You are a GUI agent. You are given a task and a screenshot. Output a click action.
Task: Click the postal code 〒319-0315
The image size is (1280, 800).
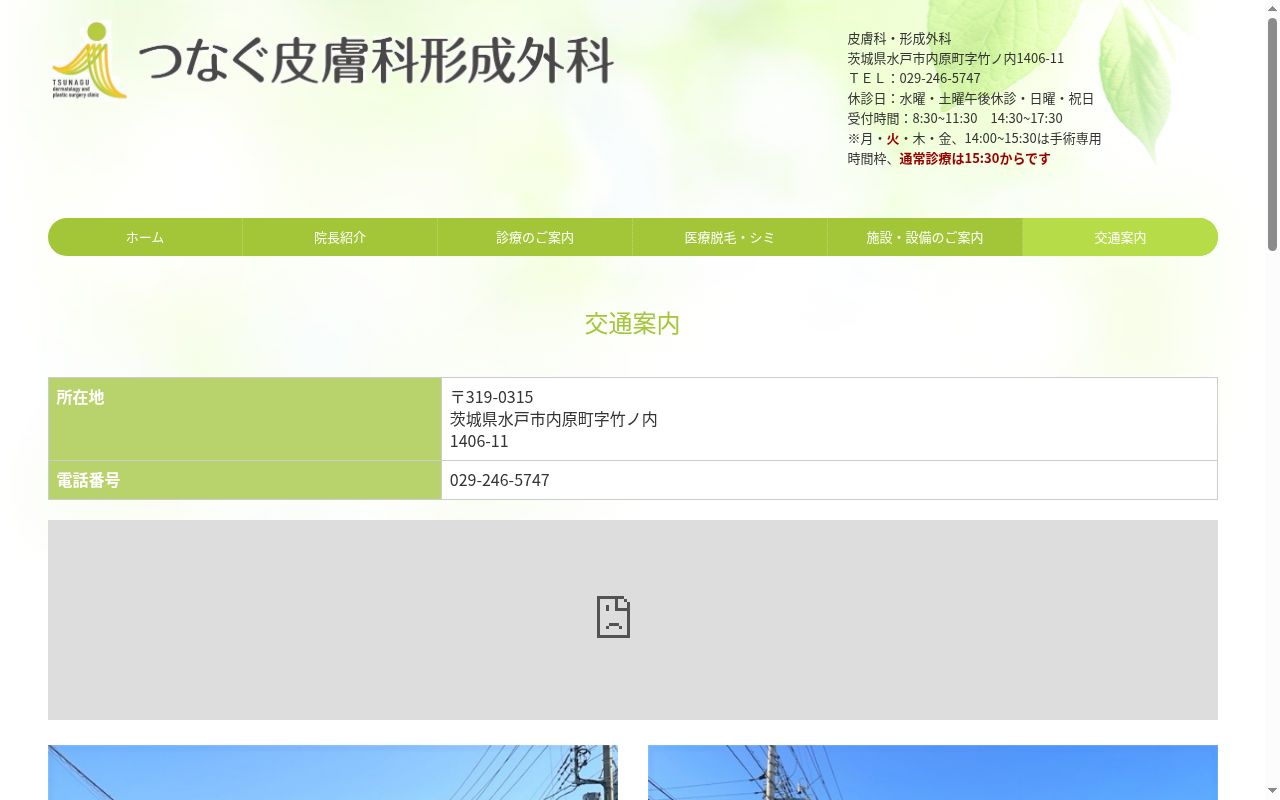pyautogui.click(x=491, y=397)
